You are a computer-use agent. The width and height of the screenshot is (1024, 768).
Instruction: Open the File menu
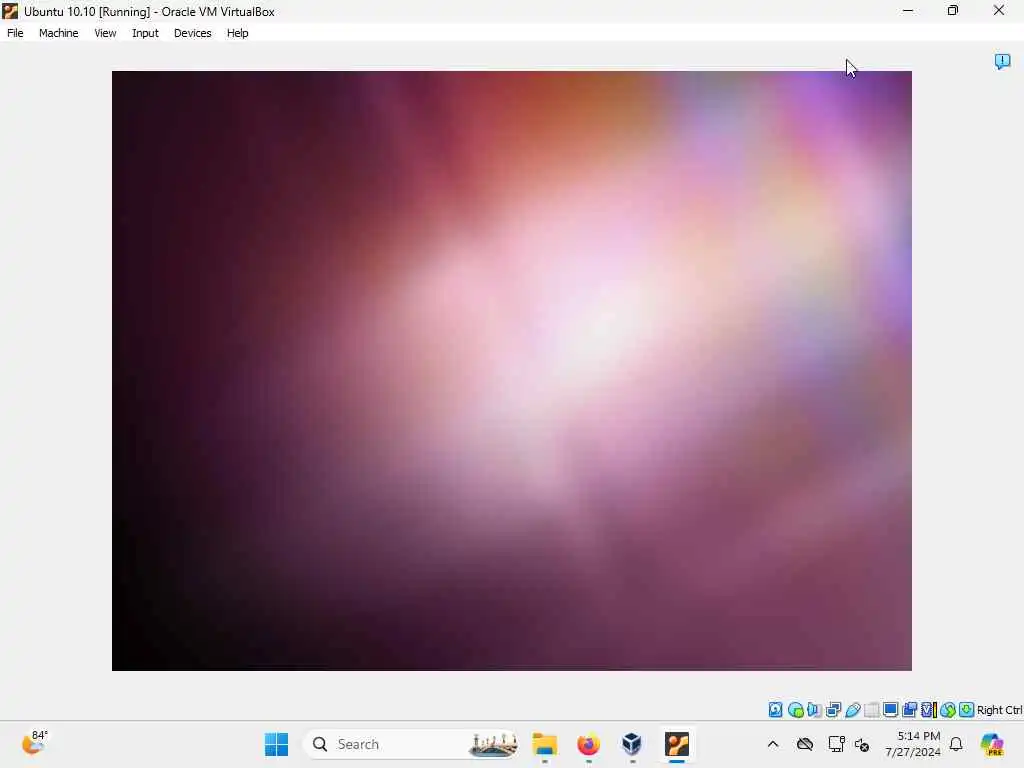point(15,33)
